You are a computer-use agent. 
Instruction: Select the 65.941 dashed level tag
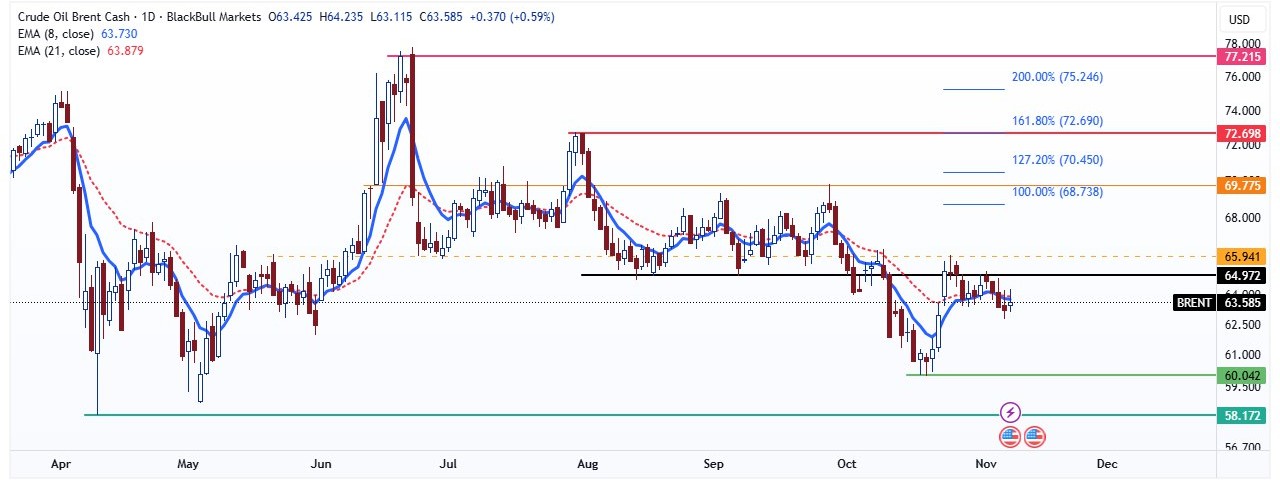click(x=1241, y=256)
